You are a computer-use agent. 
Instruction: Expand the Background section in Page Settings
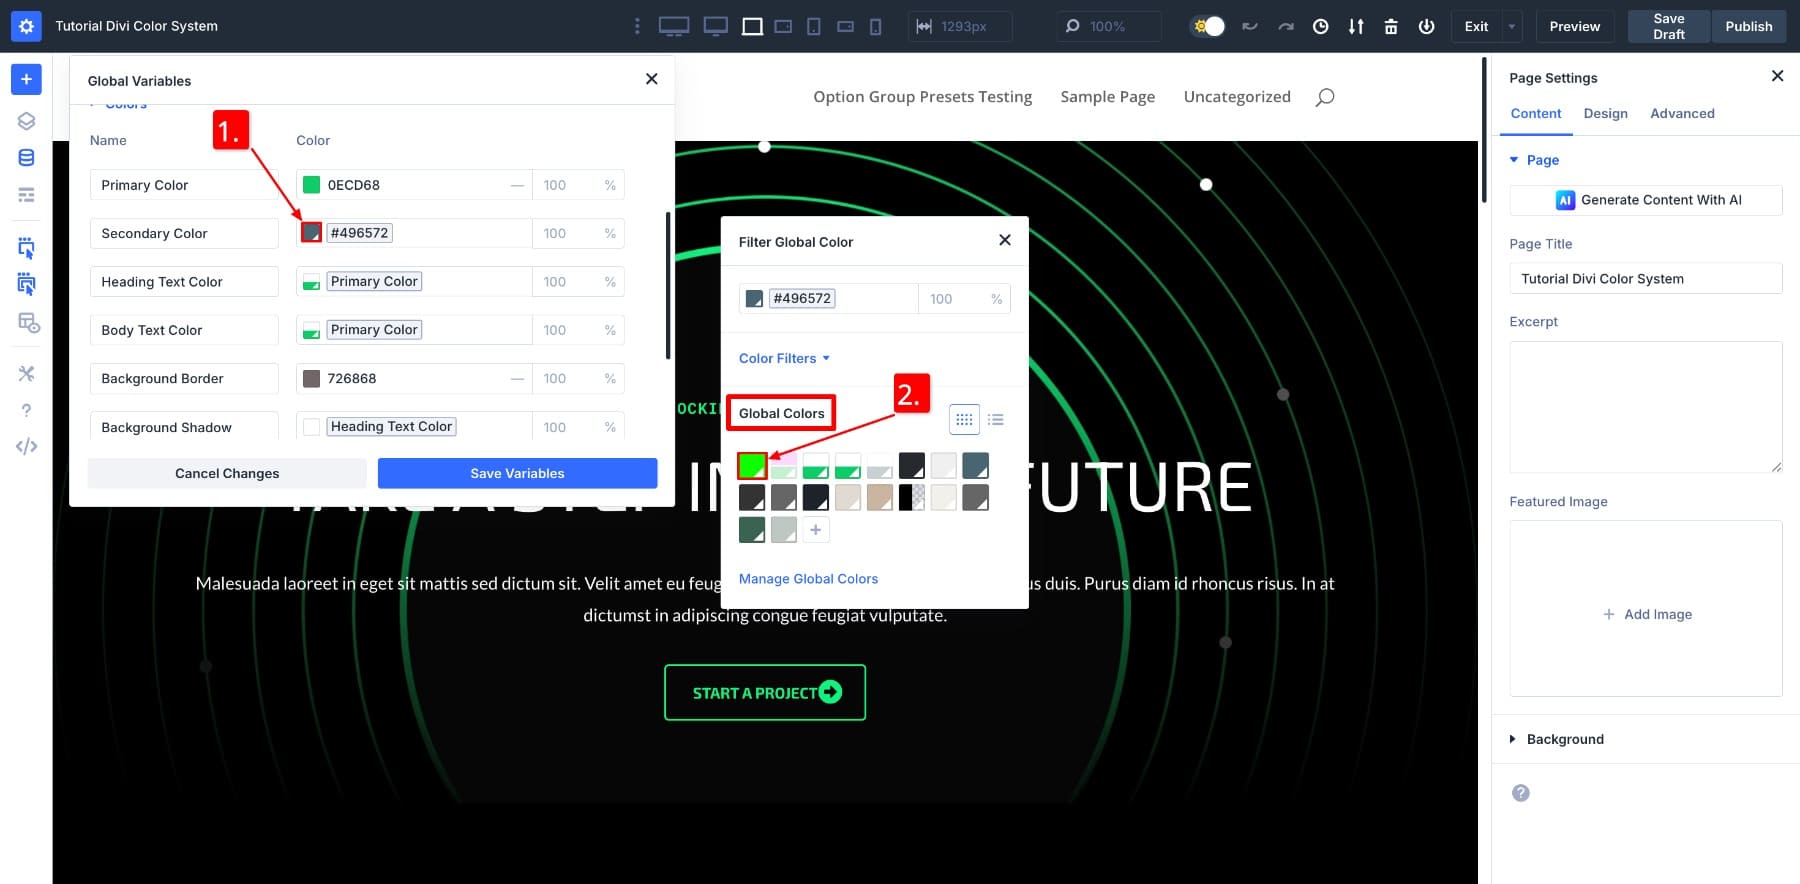coord(1565,739)
